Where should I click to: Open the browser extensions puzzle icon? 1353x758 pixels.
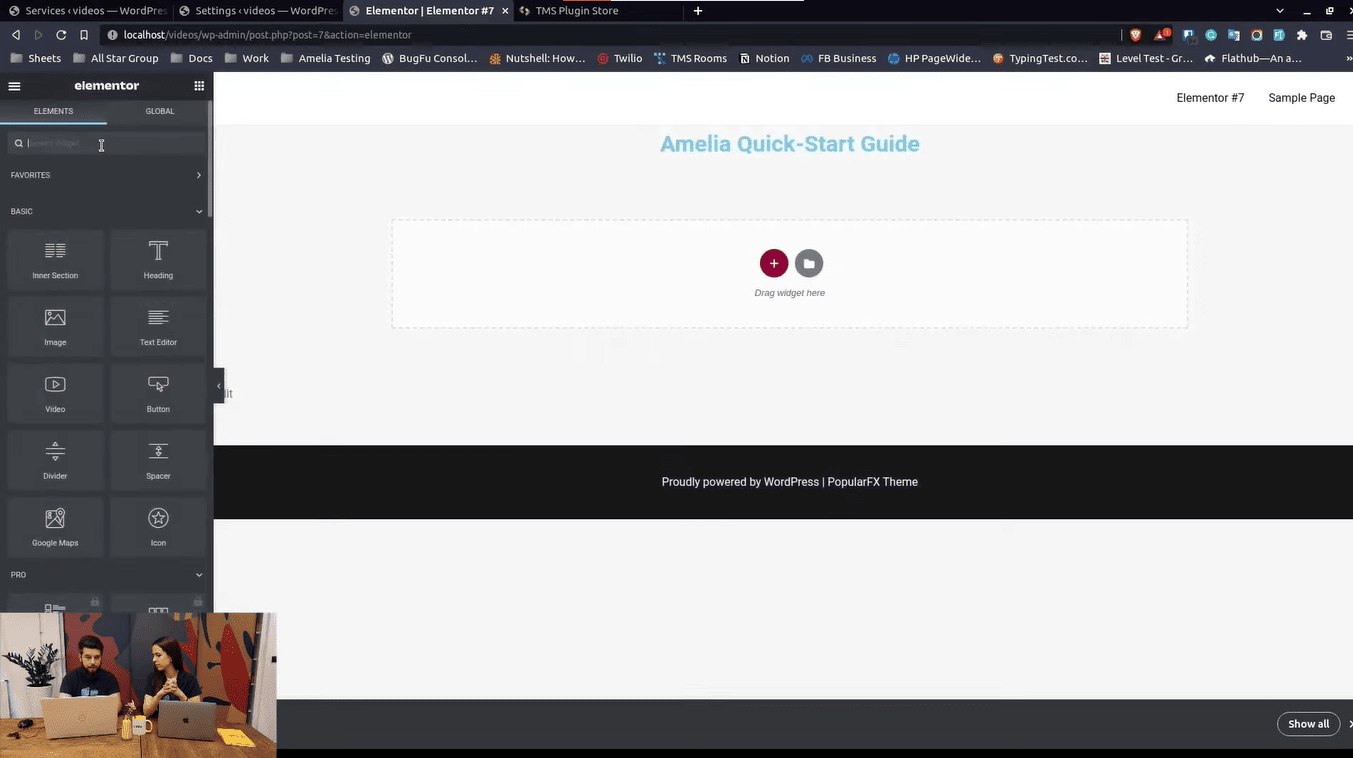point(1302,35)
